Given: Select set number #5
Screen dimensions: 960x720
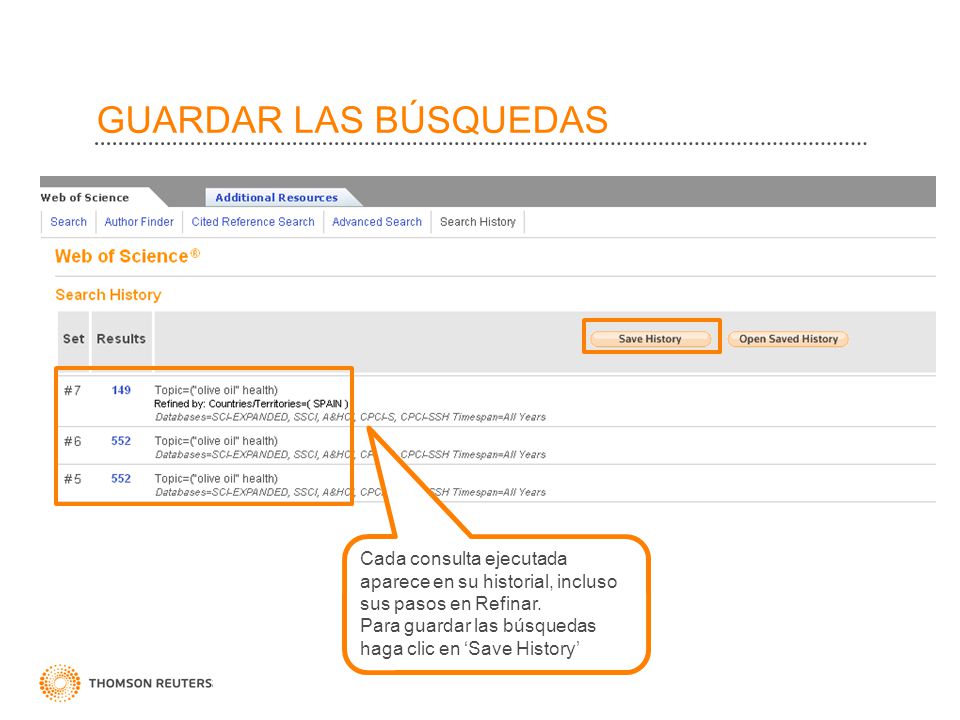Looking at the screenshot, I should [72, 479].
